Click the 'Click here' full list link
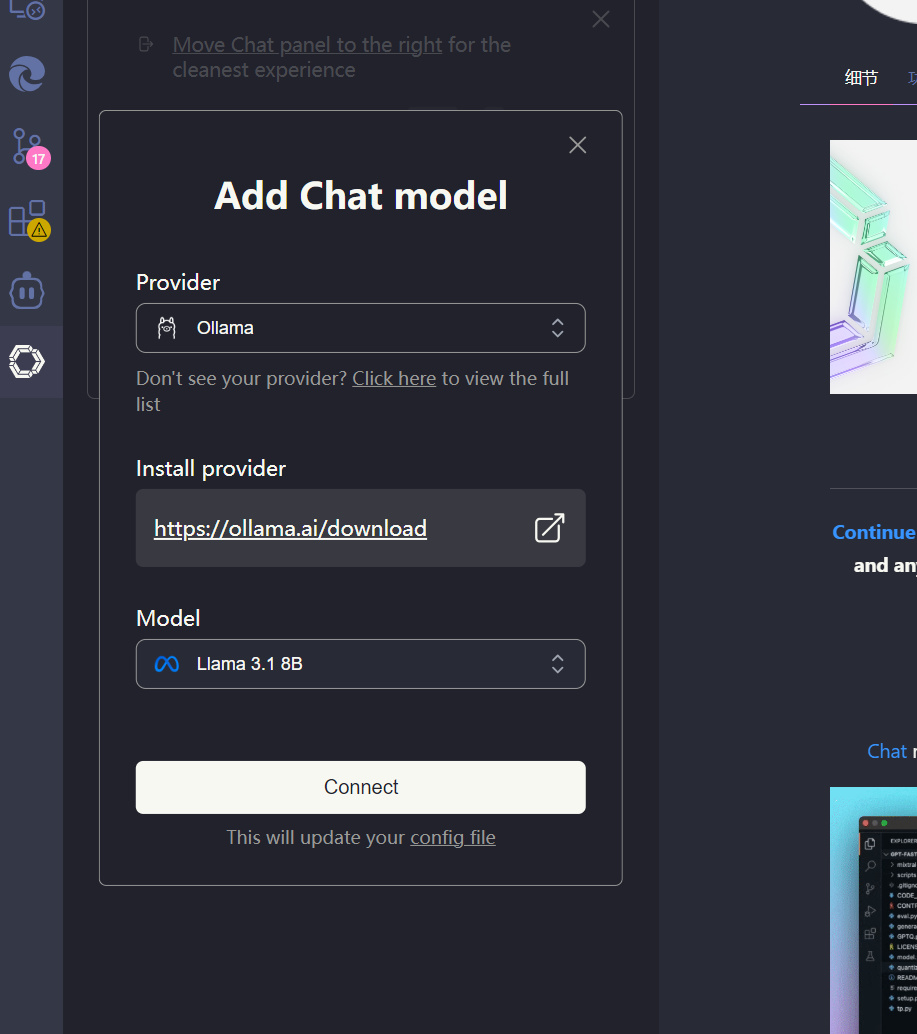Viewport: 917px width, 1034px height. tap(394, 379)
